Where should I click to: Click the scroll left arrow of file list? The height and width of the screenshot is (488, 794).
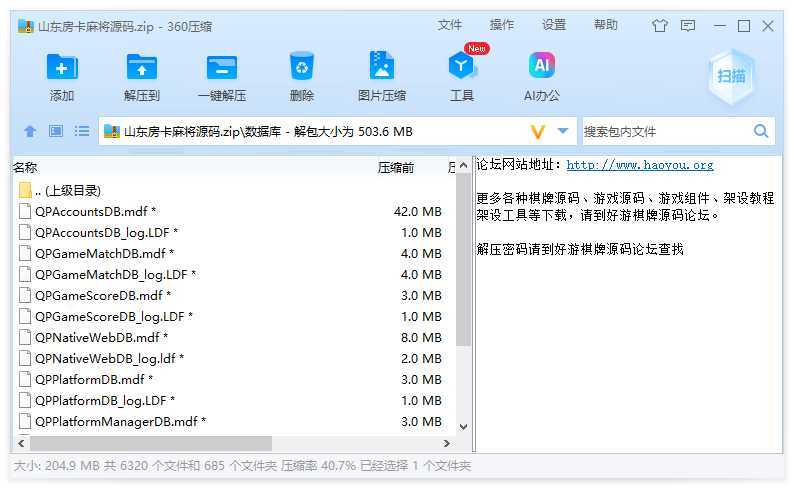click(x=21, y=443)
